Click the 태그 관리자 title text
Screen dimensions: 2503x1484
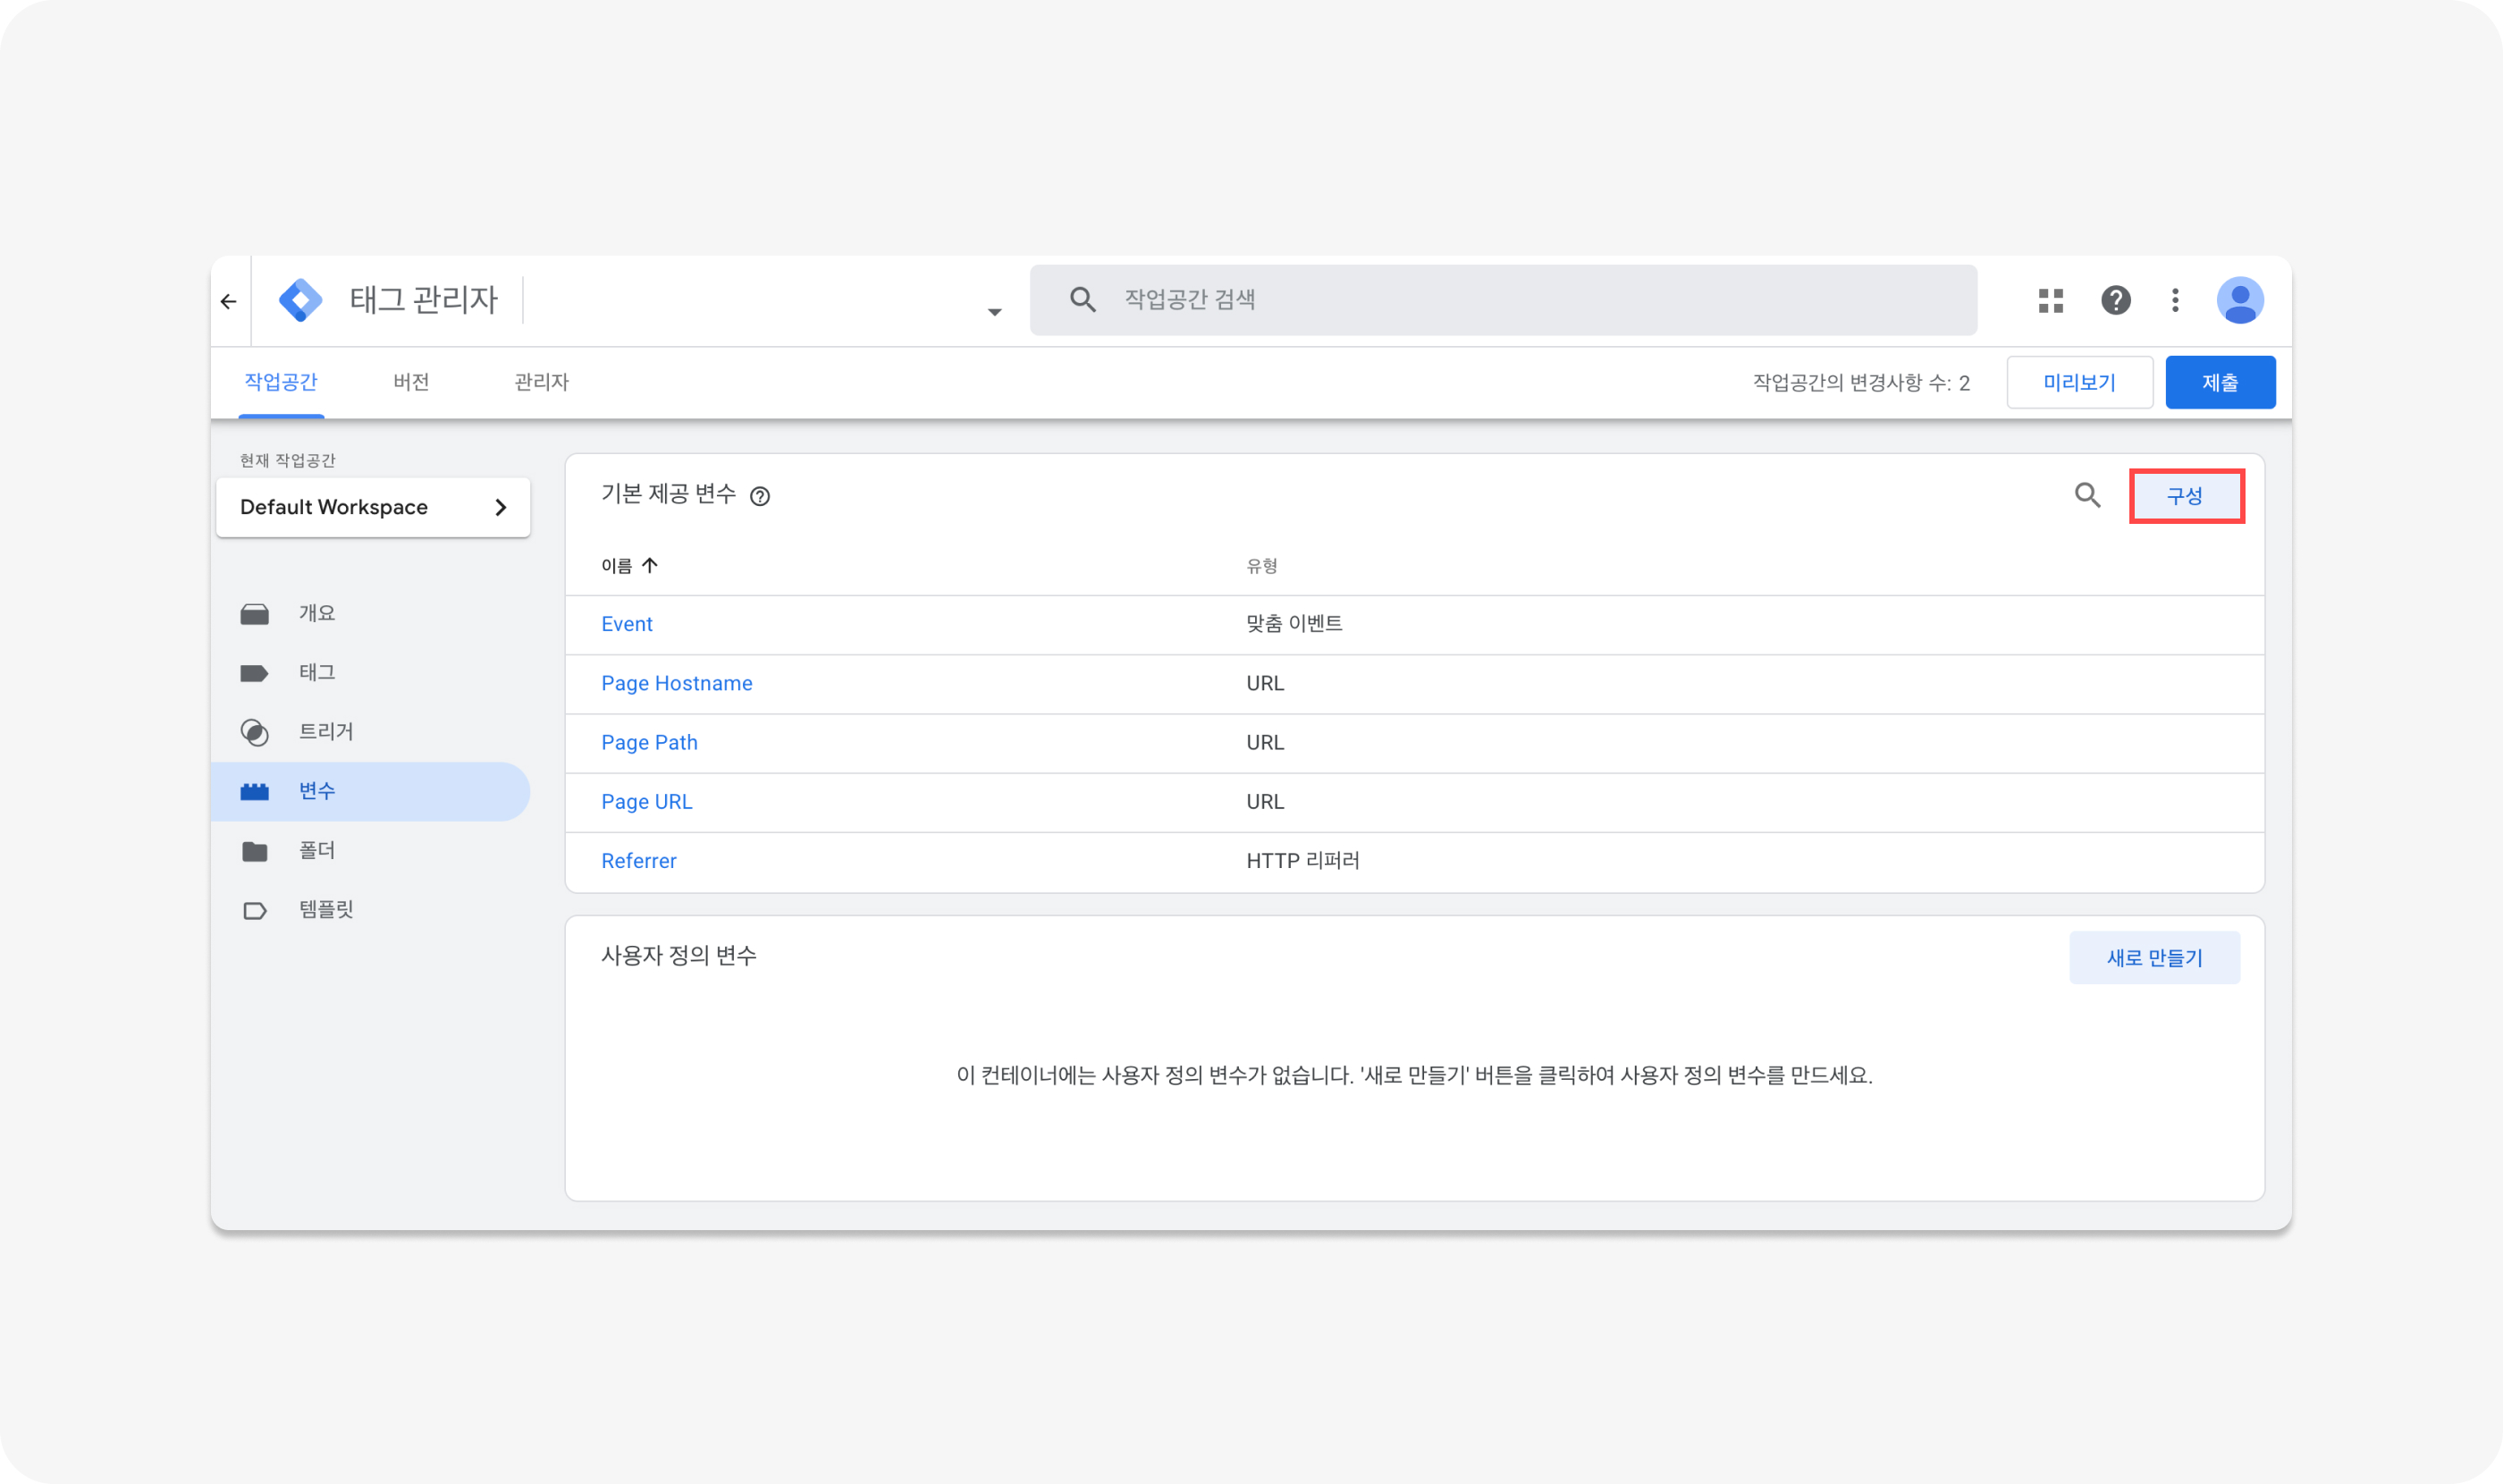(x=423, y=299)
